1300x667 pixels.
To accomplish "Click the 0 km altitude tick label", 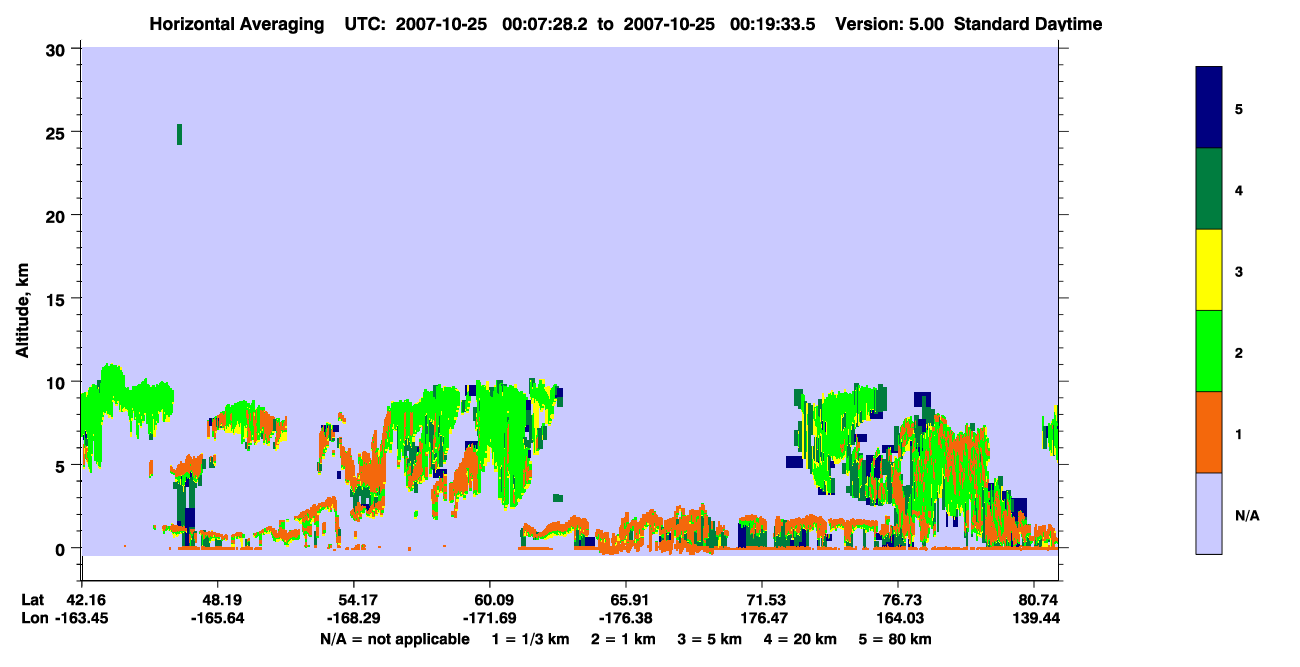I will 61,548.
